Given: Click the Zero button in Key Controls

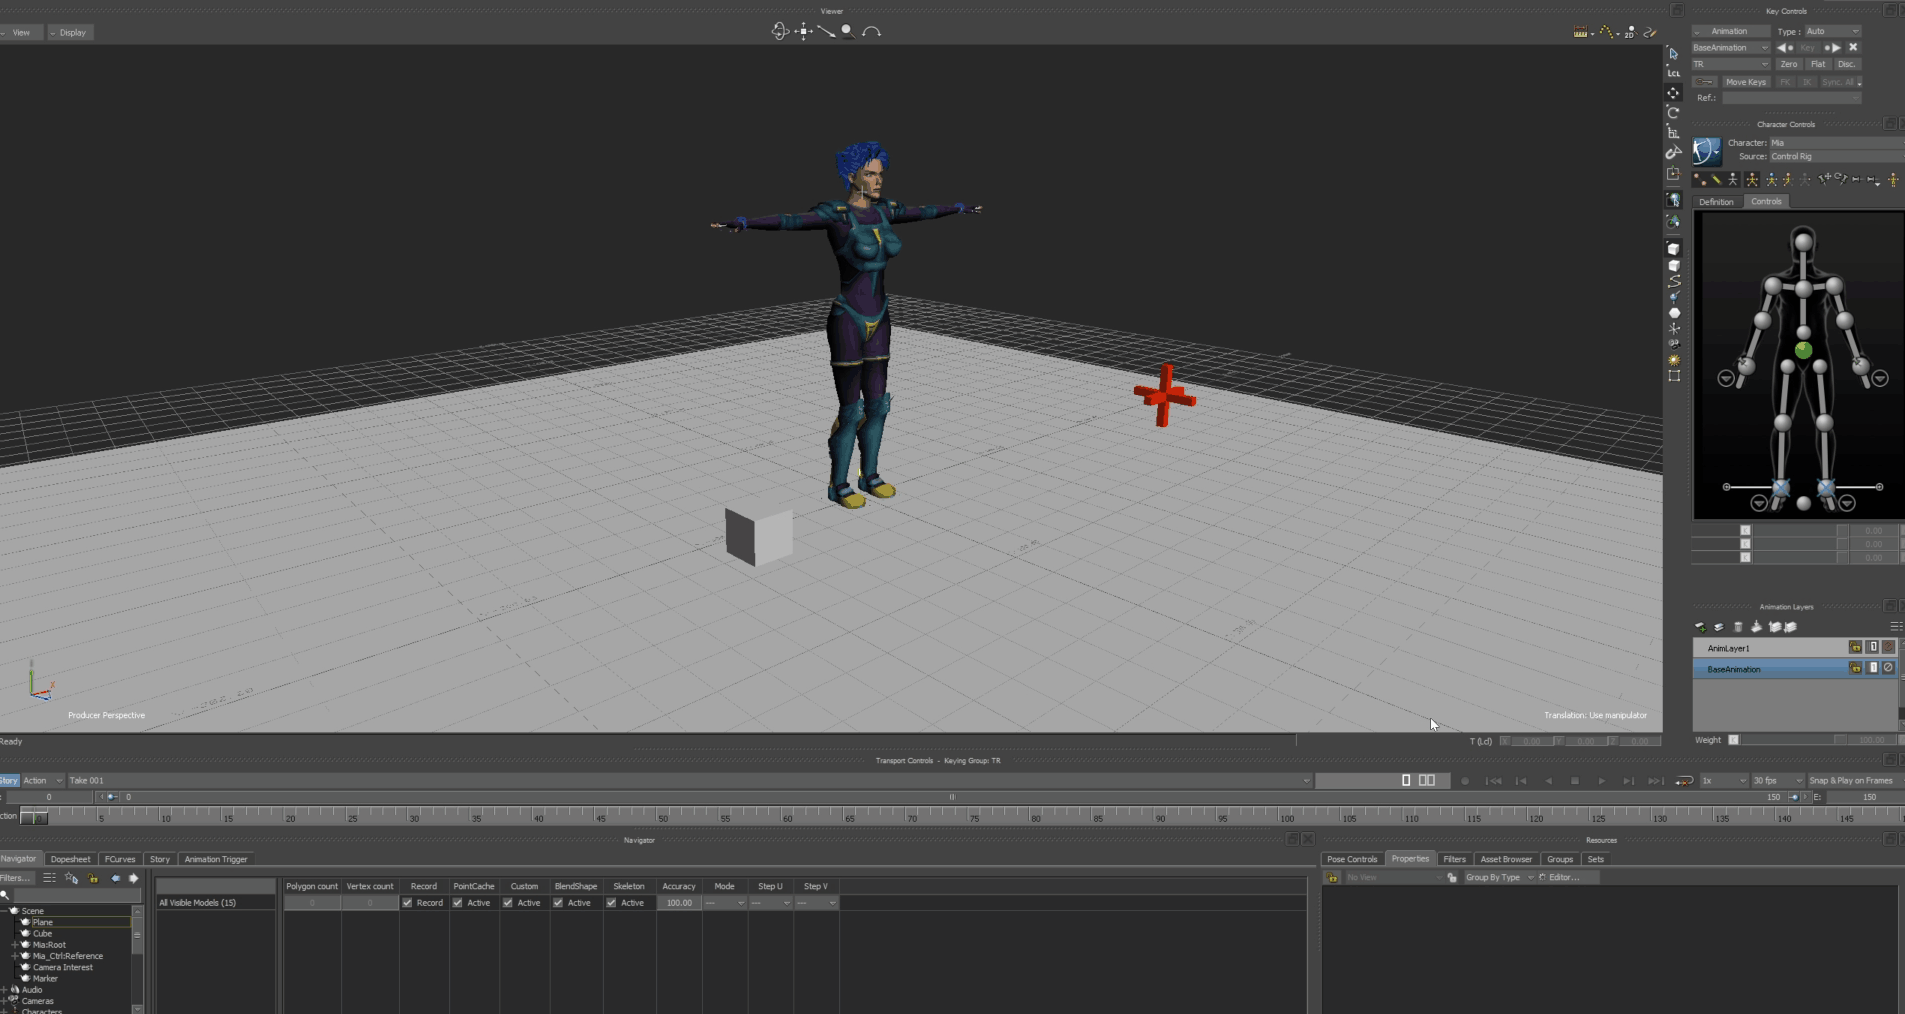Looking at the screenshot, I should (1789, 64).
